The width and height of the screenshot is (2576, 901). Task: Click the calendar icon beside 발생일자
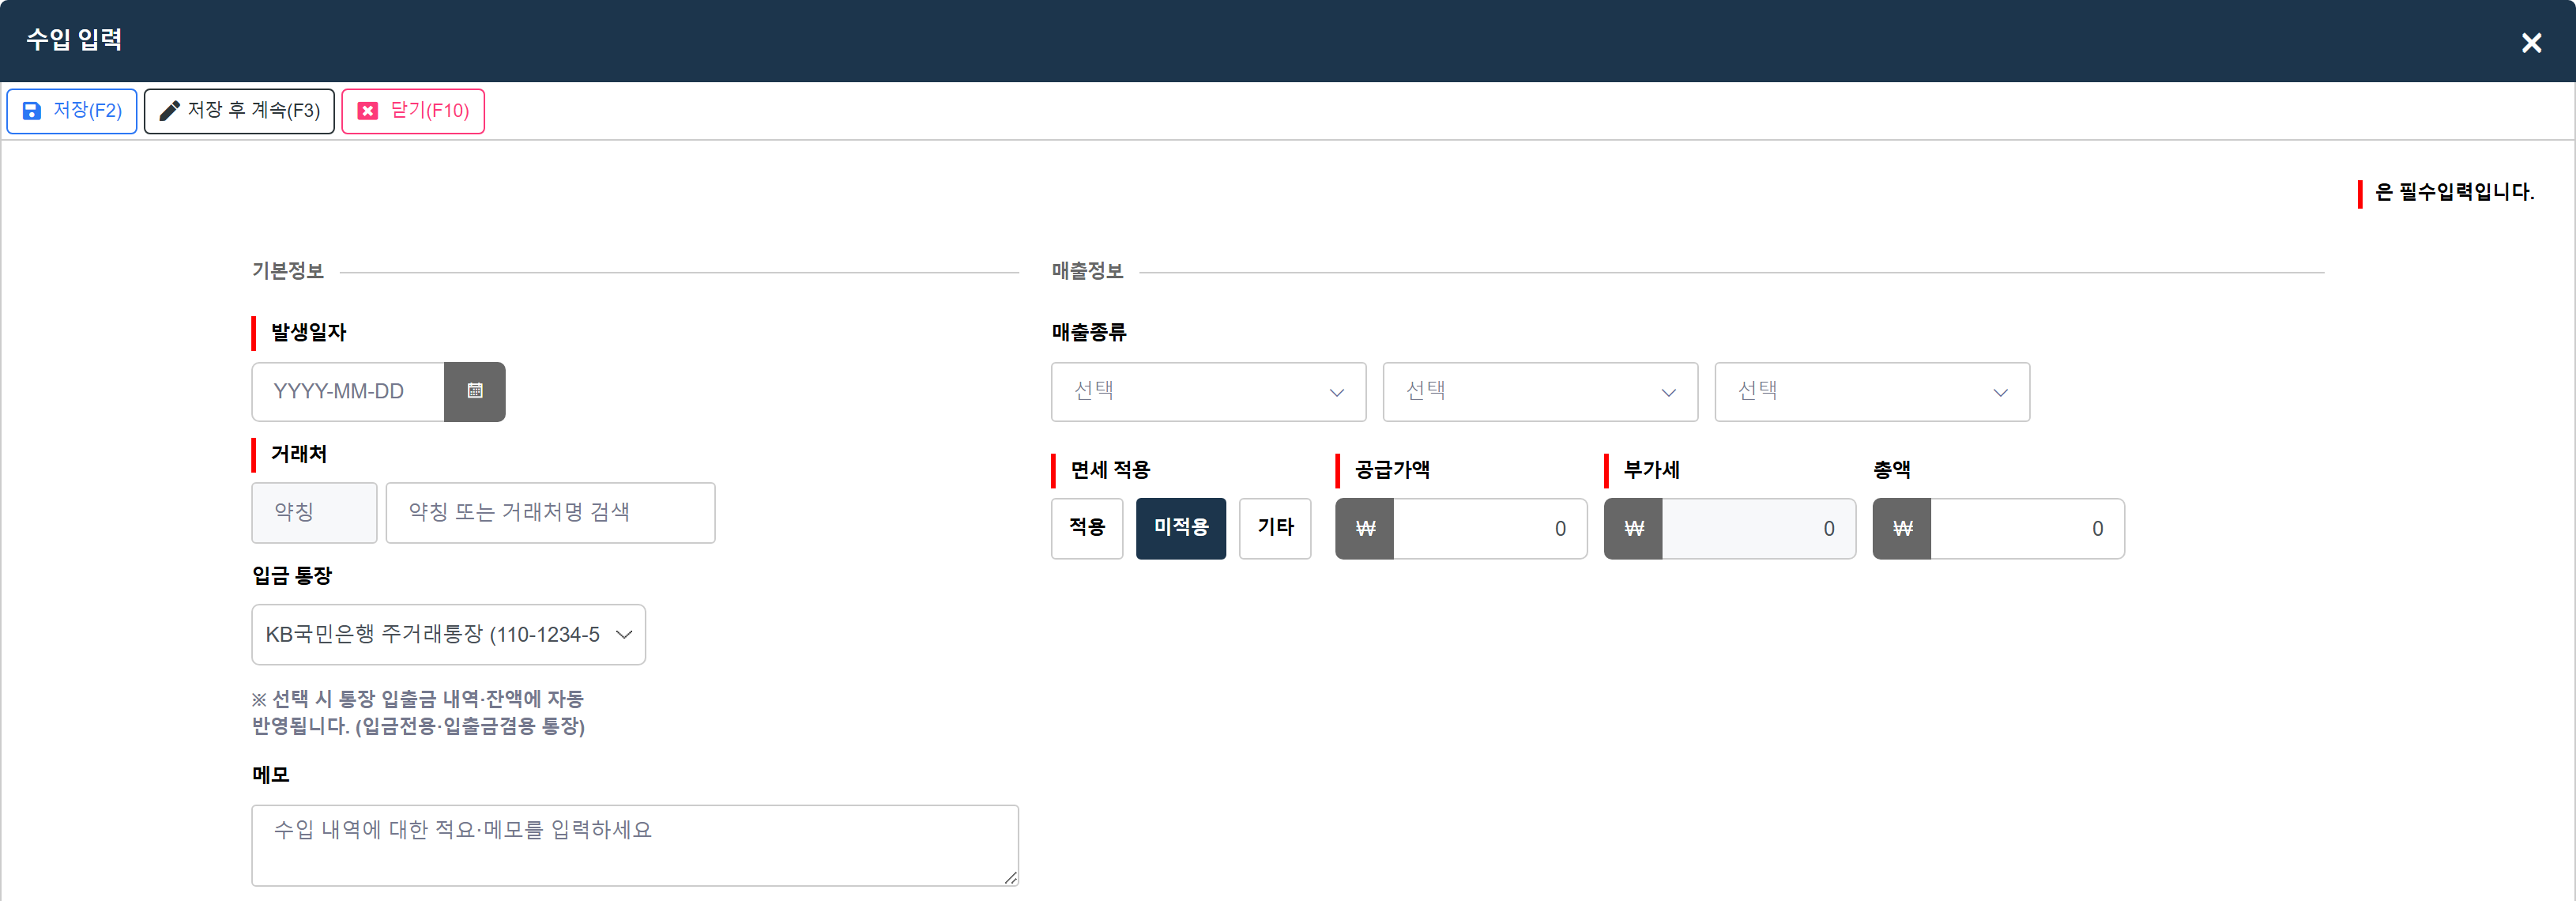click(x=475, y=391)
